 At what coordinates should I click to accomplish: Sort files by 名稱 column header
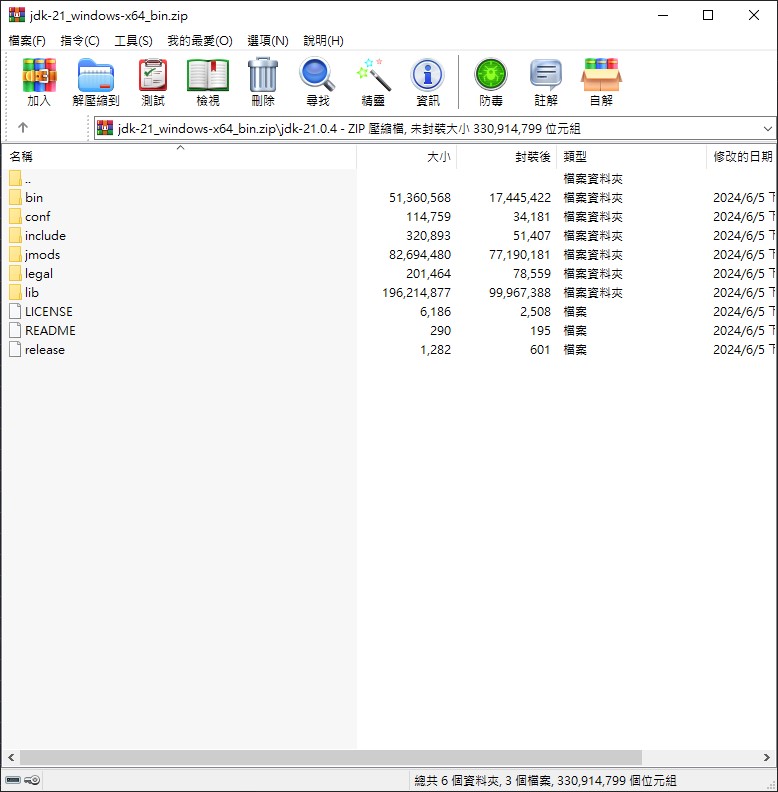(x=179, y=157)
